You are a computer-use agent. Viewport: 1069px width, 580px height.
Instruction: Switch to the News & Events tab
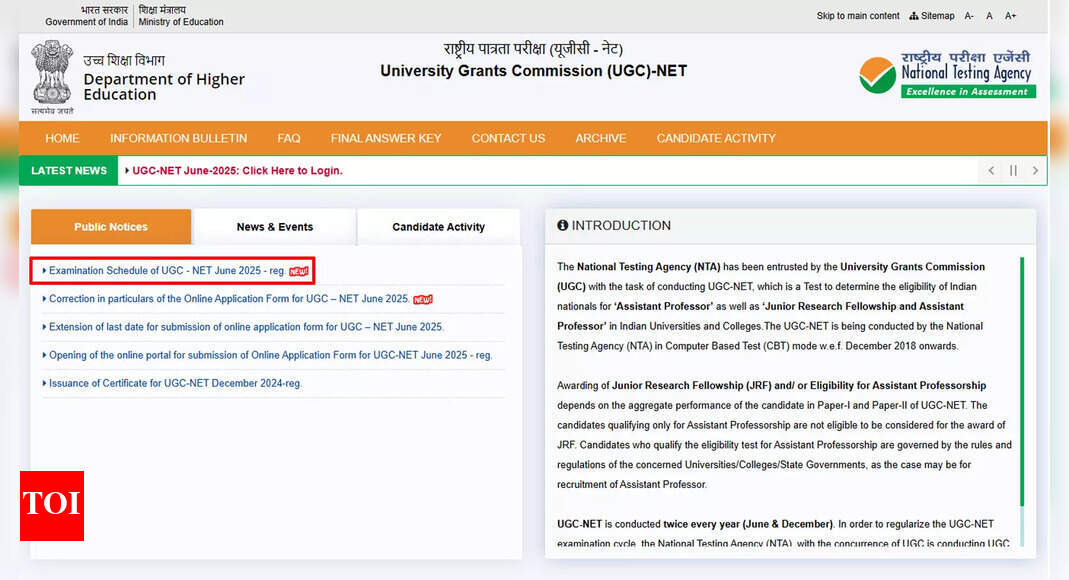[x=274, y=227]
